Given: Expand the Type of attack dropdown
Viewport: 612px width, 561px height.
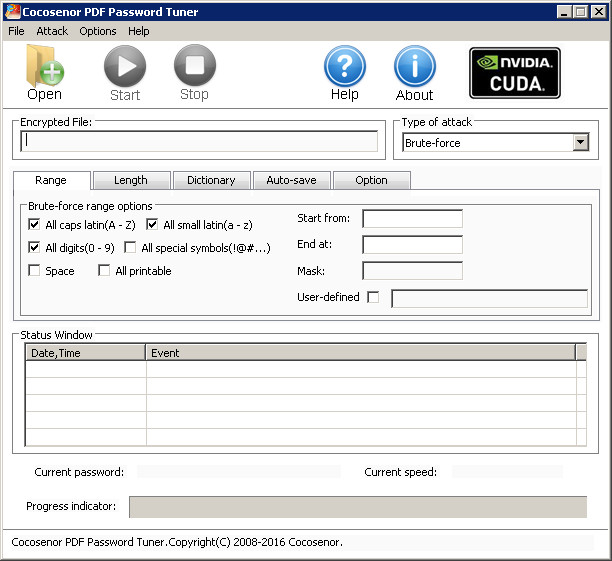Looking at the screenshot, I should (x=581, y=142).
